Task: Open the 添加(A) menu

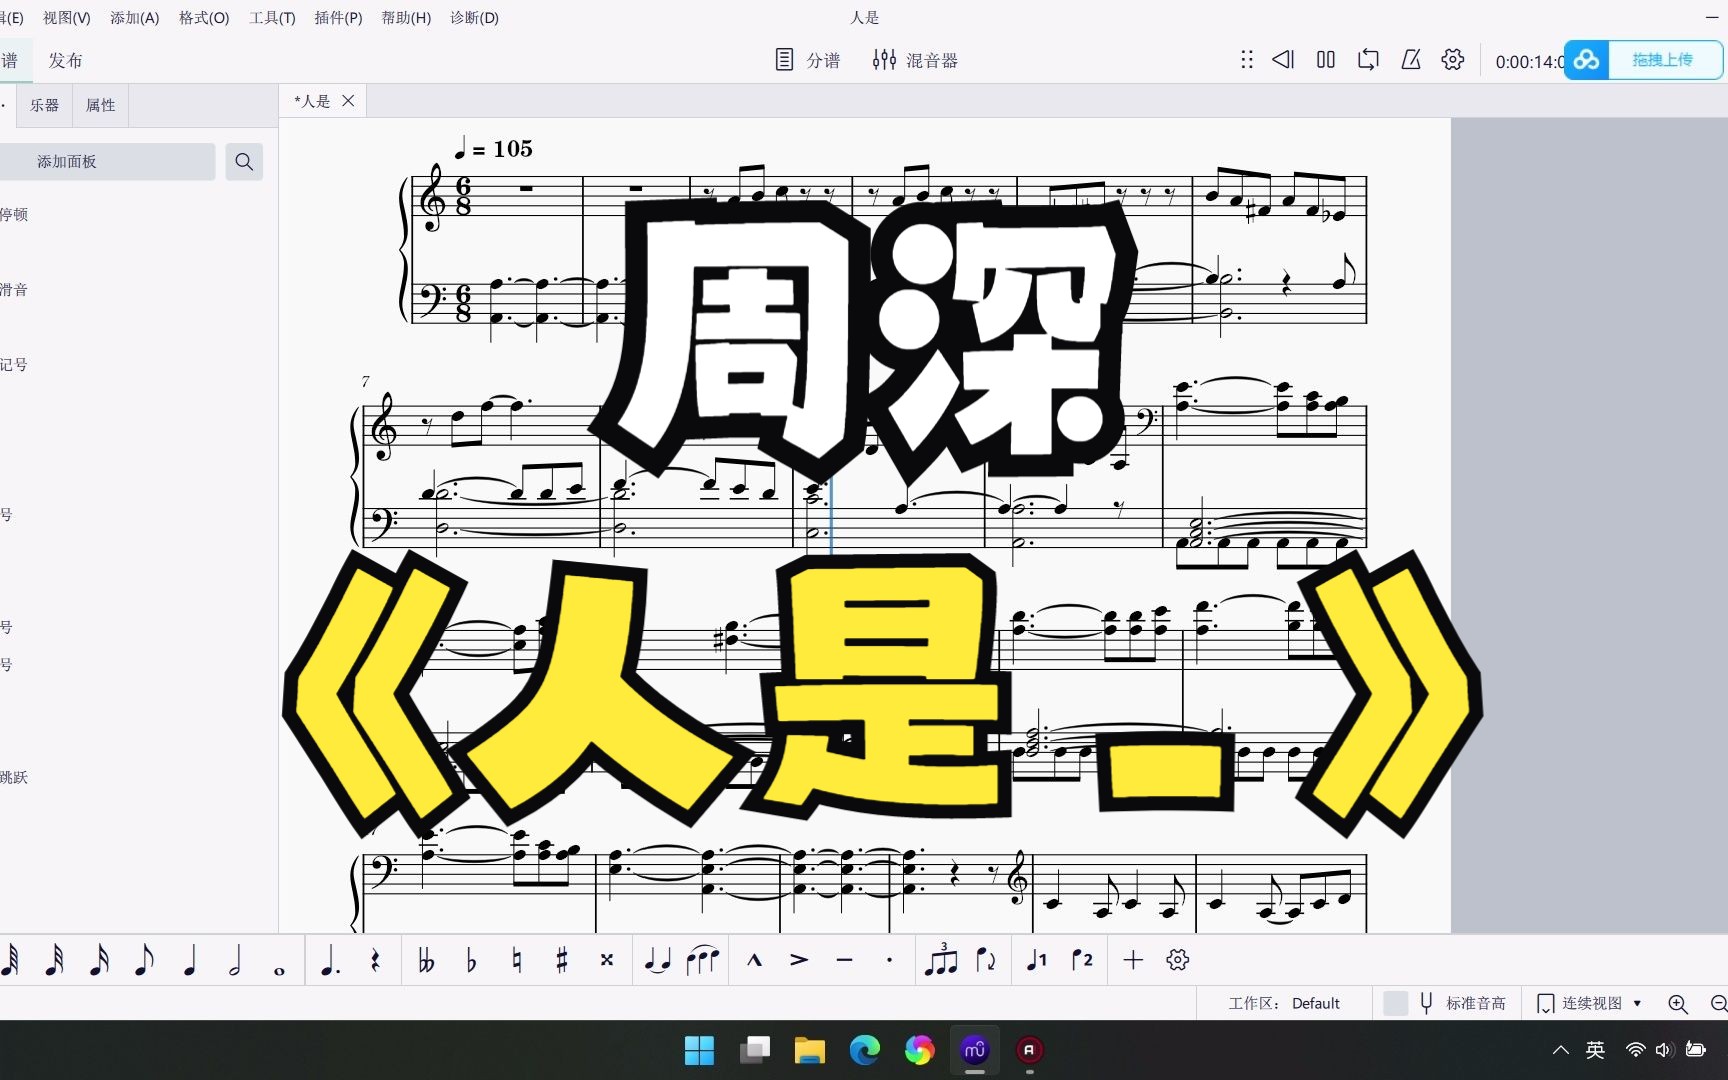Action: click(x=135, y=18)
